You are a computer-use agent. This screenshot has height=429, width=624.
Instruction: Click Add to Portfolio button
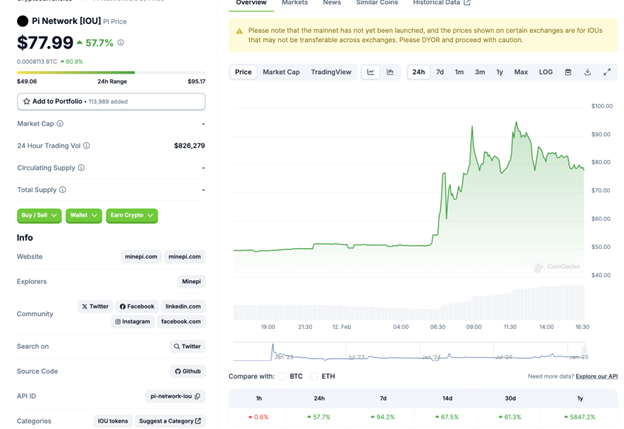coord(111,101)
